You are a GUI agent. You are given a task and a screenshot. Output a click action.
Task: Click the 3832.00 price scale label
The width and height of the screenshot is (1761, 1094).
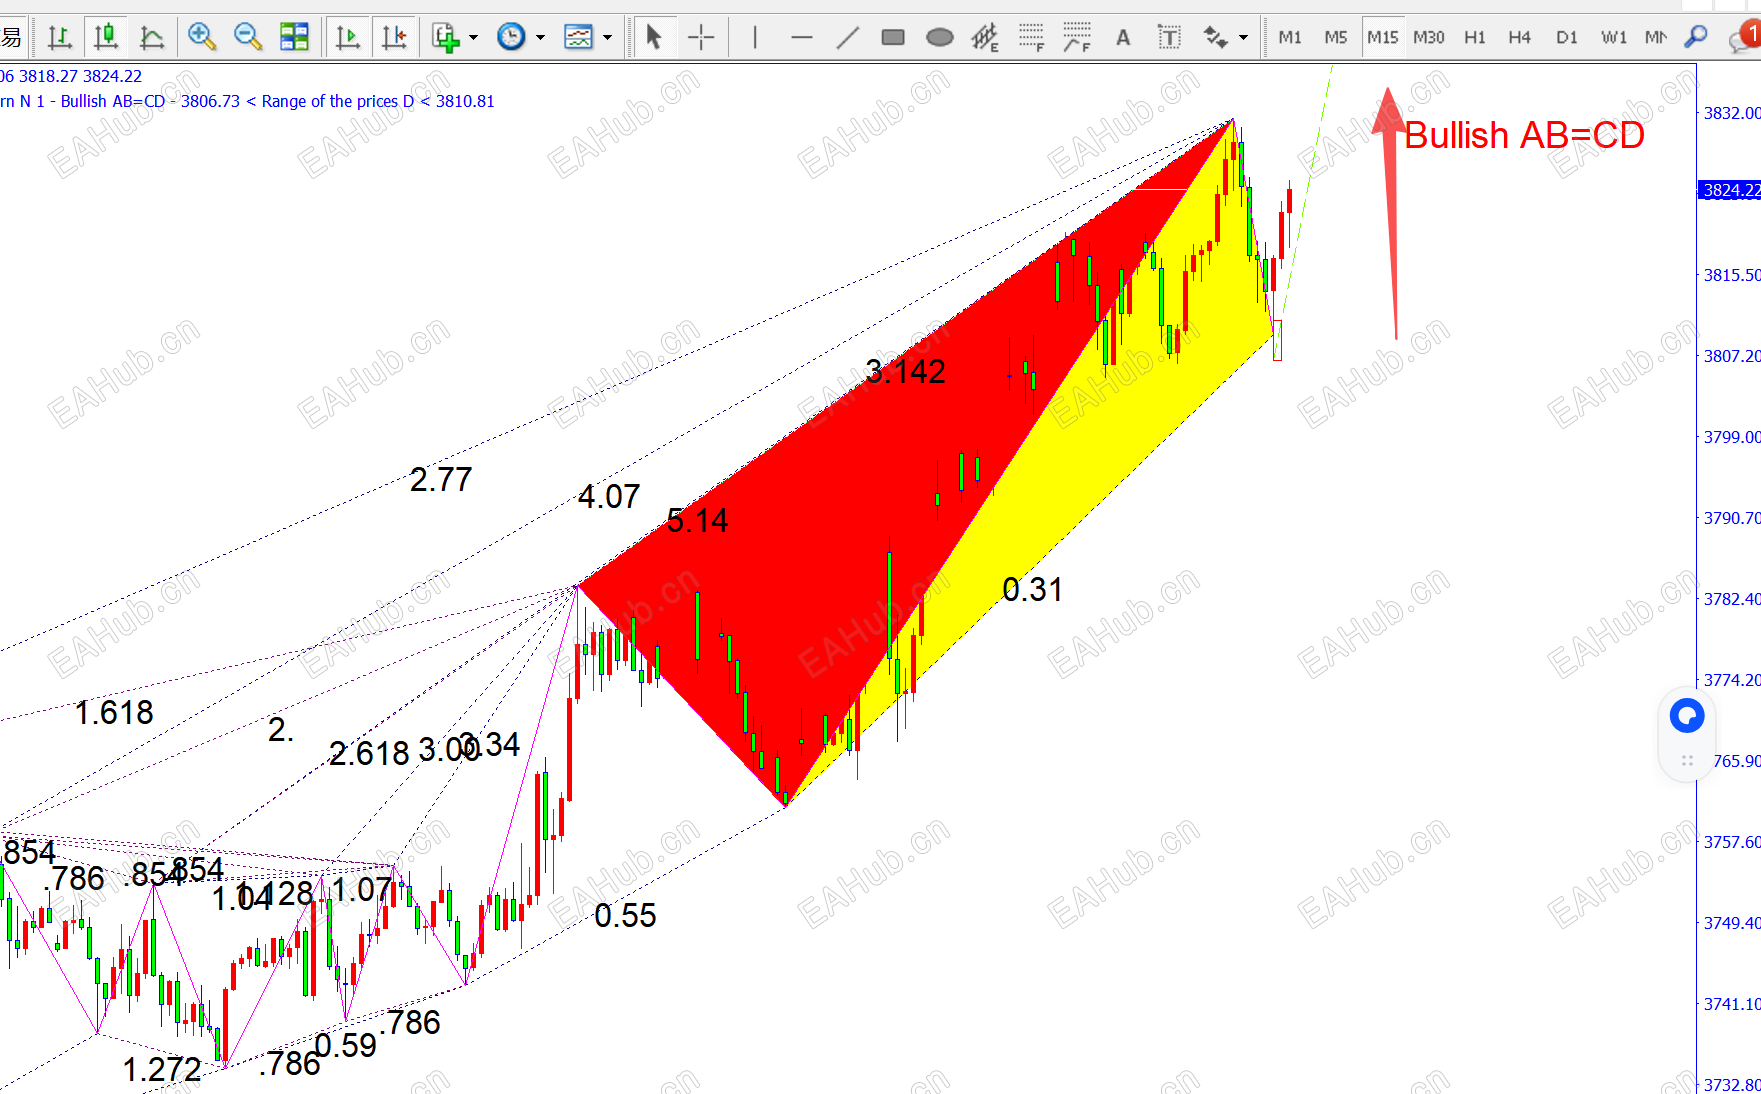click(1731, 113)
